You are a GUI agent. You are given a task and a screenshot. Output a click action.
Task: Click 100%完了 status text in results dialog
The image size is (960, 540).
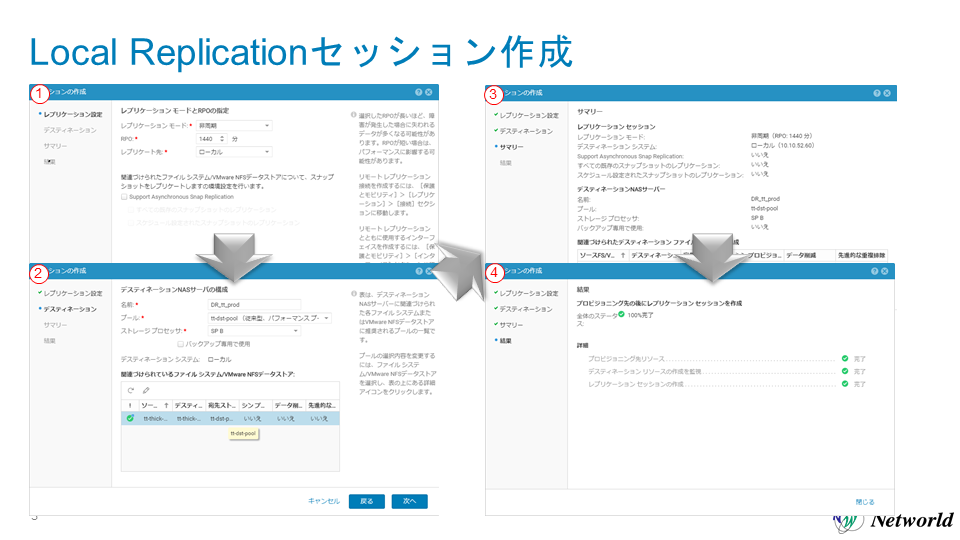tap(640, 315)
